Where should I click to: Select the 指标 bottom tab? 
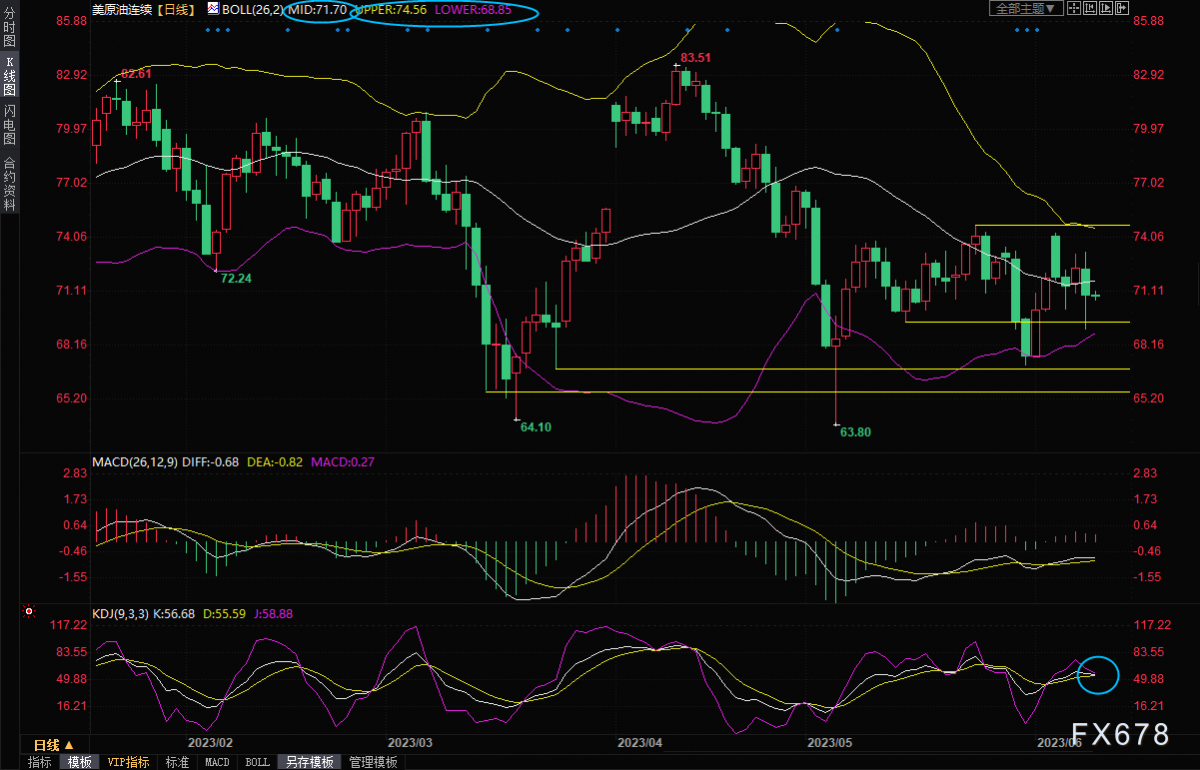coord(40,762)
